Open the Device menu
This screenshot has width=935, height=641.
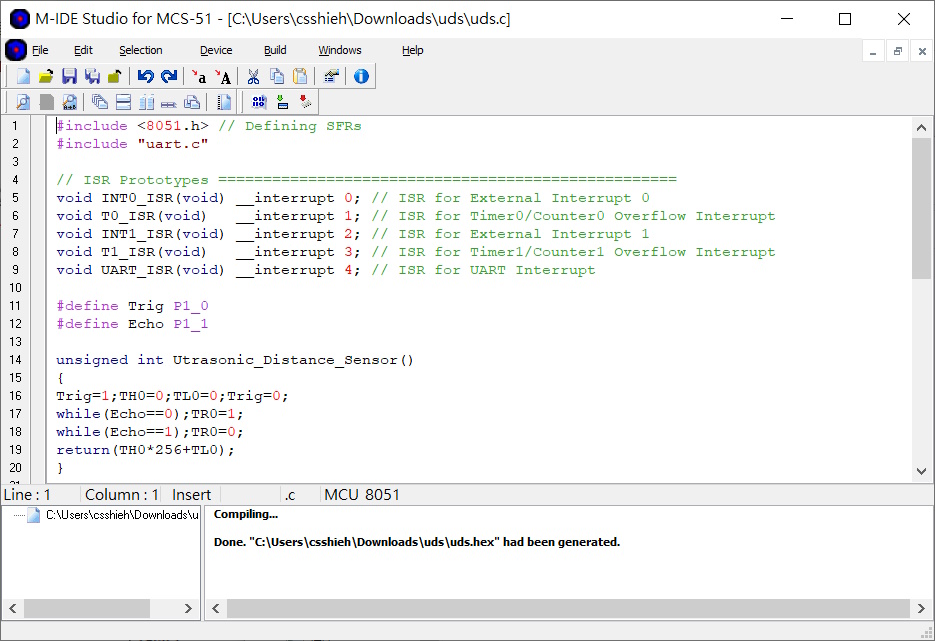(216, 49)
